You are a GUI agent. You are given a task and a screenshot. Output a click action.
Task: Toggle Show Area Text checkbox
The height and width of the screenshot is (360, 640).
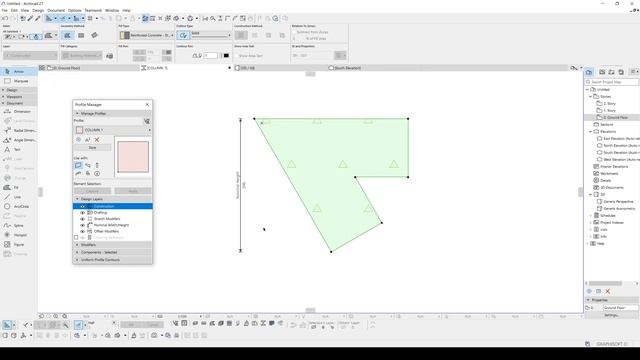coord(237,56)
